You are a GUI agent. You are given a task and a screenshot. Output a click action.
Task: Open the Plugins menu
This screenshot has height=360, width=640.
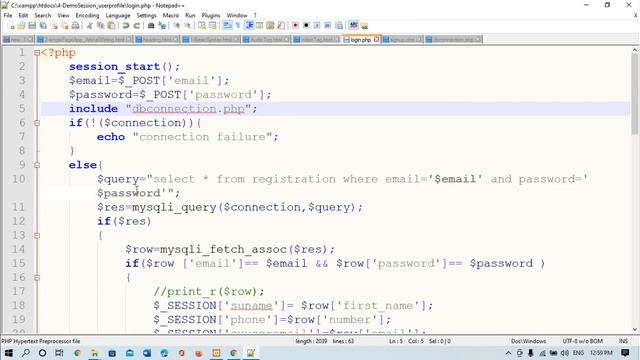pyautogui.click(x=211, y=16)
